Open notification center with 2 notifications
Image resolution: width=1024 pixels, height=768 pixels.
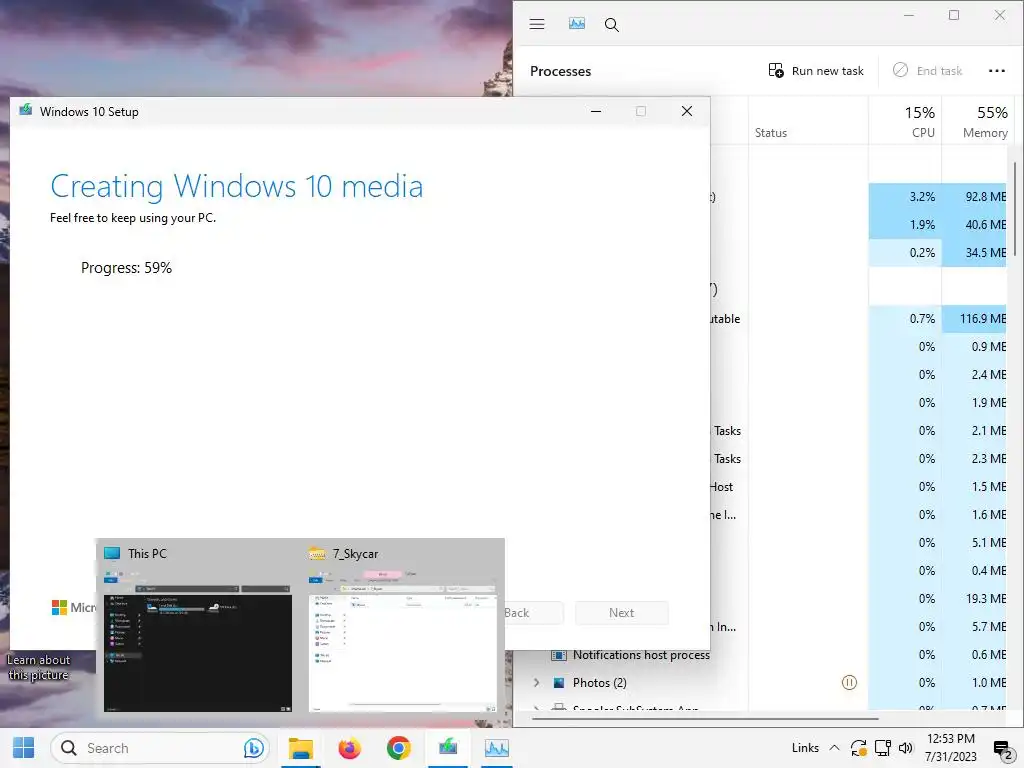[x=1002, y=749]
